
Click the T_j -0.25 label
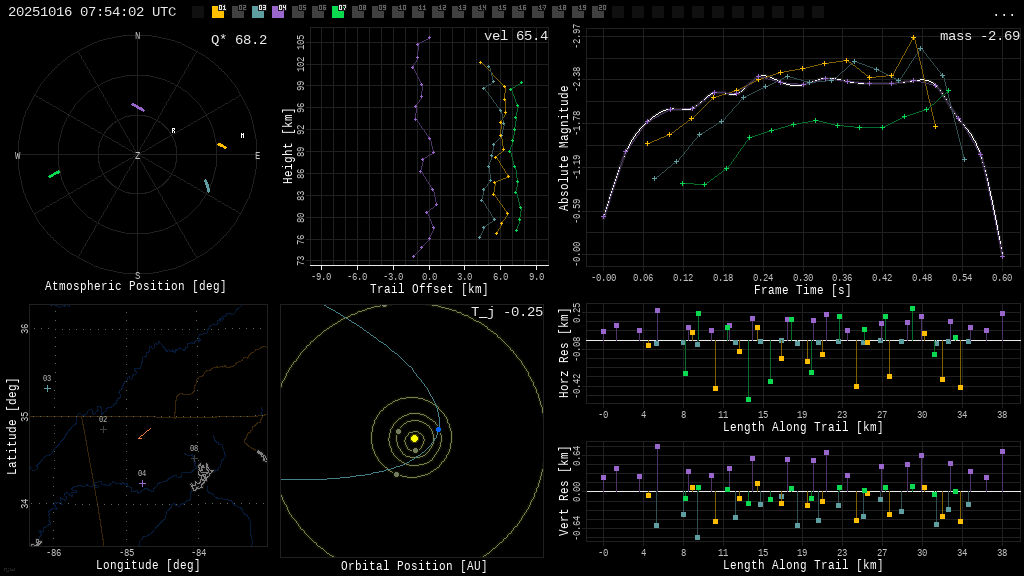pos(507,312)
